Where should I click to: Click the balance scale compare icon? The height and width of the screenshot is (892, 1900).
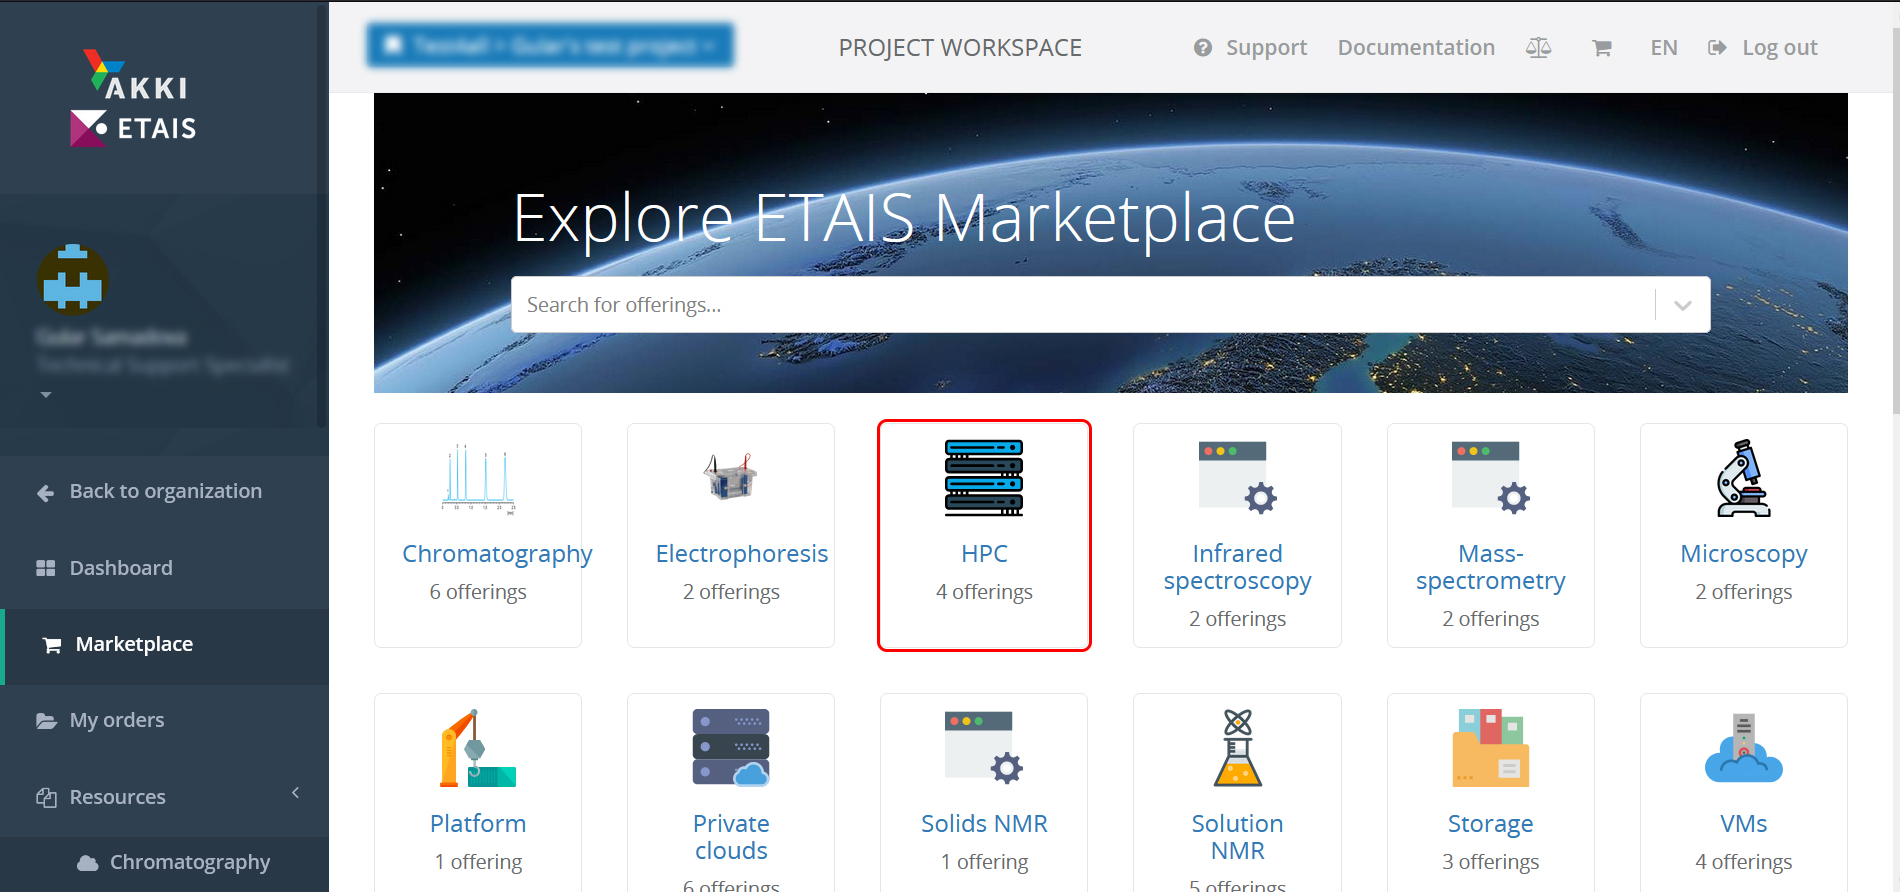click(x=1539, y=48)
